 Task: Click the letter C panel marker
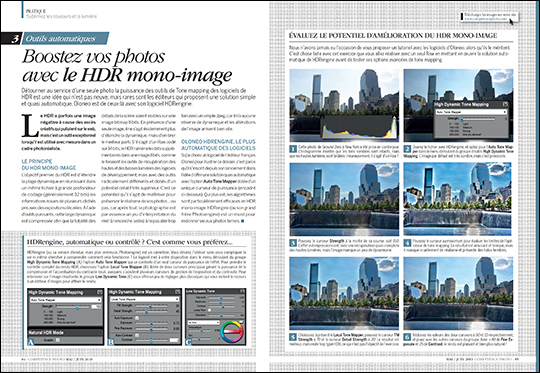pos(188,342)
